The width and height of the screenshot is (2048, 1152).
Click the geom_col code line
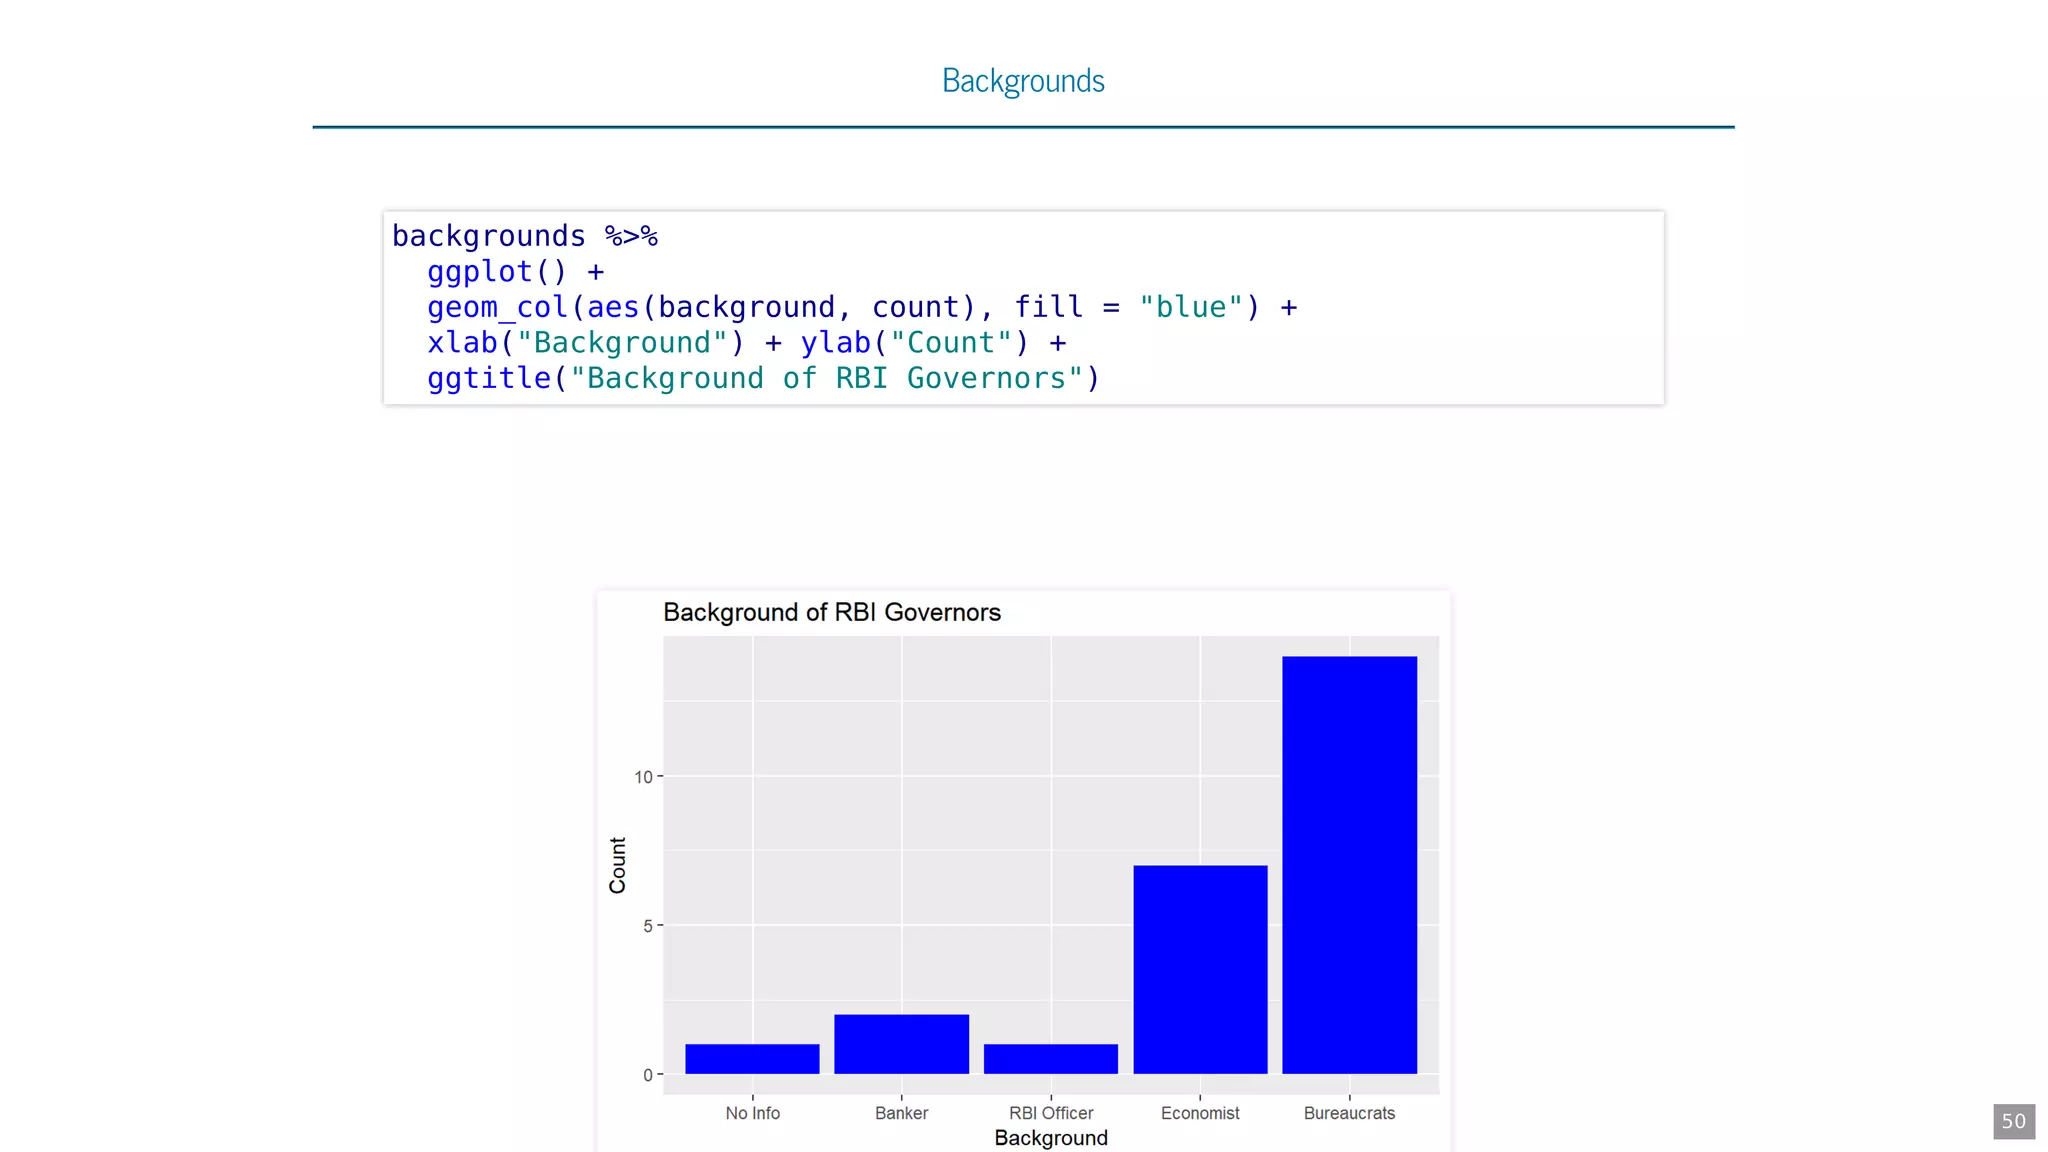862,307
